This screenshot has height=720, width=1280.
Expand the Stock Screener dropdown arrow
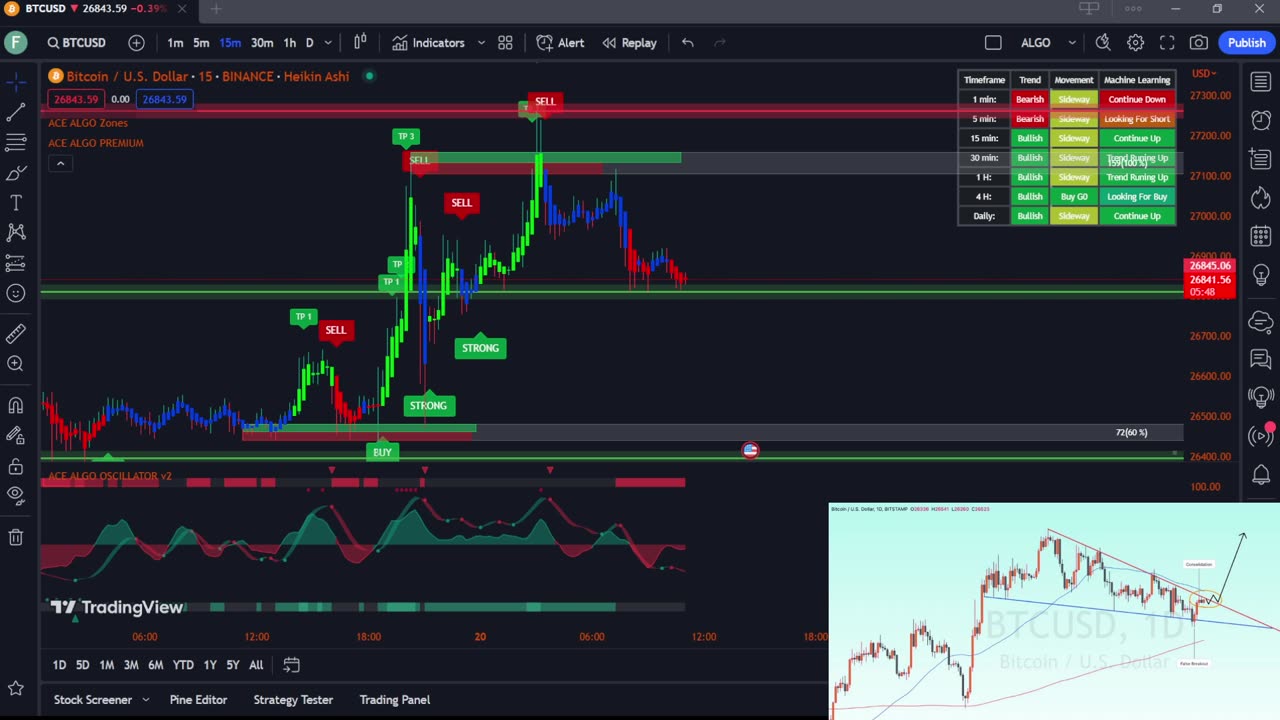click(x=146, y=700)
